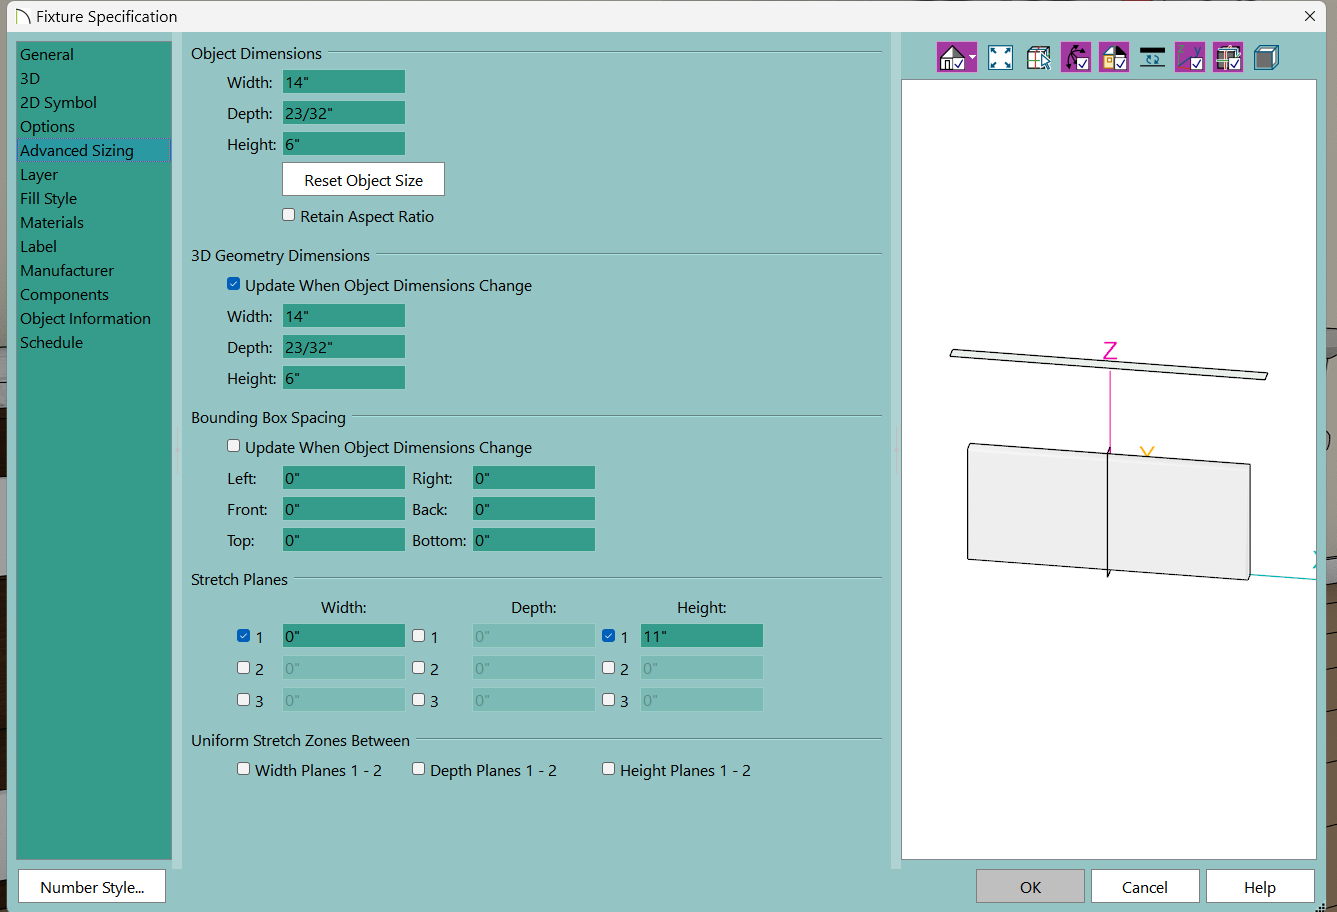Open the dropdown arrow beside the house view icon

[x=972, y=58]
